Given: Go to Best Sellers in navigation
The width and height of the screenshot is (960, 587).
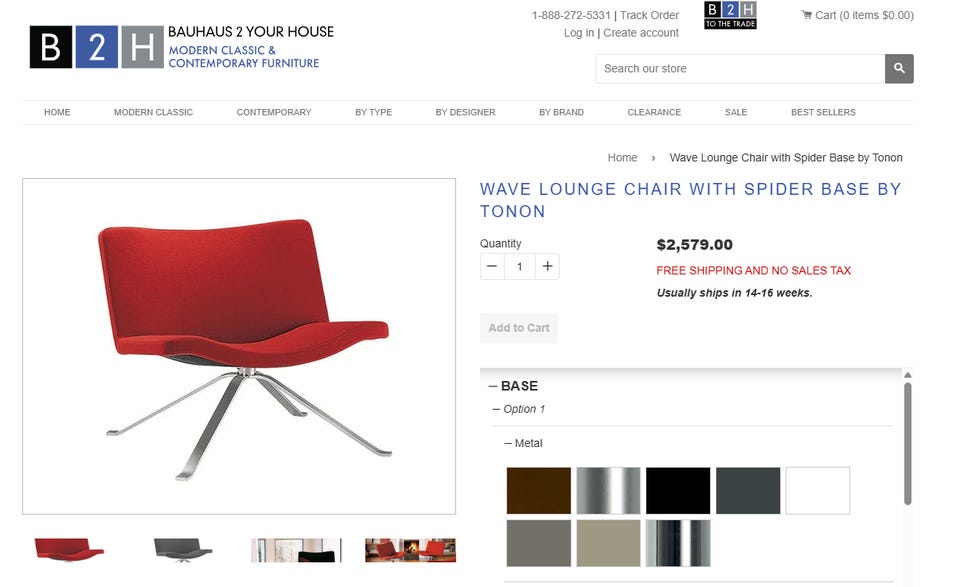Looking at the screenshot, I should click(x=823, y=113).
